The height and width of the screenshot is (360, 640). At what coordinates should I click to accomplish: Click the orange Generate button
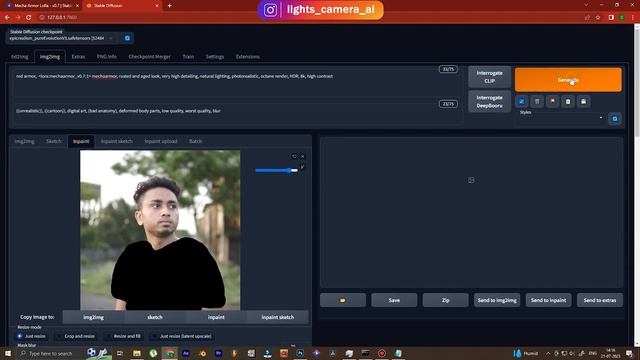(568, 80)
